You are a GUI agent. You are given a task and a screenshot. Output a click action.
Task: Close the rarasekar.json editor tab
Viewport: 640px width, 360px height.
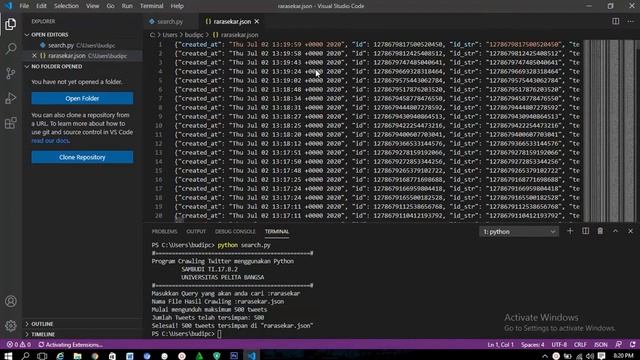pos(257,21)
